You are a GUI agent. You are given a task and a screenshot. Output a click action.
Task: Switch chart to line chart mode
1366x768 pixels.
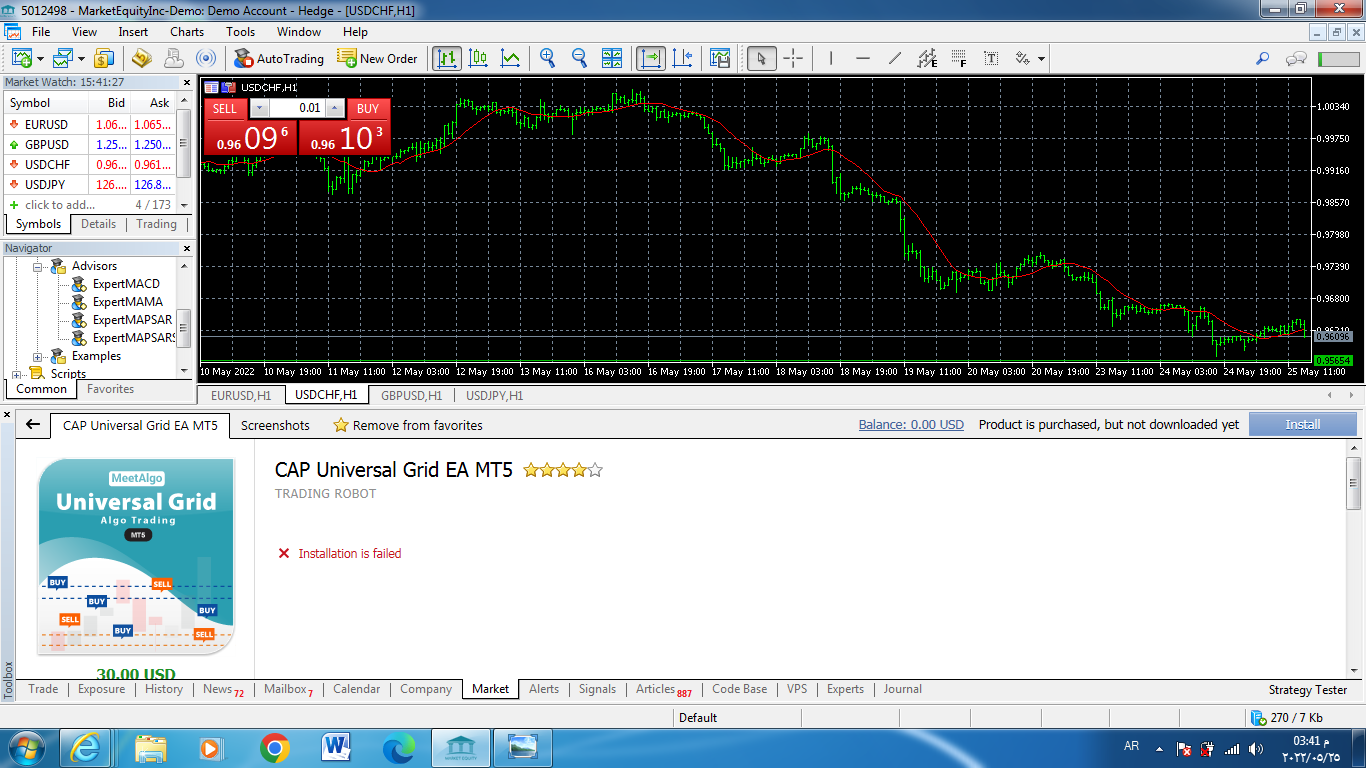tap(510, 58)
